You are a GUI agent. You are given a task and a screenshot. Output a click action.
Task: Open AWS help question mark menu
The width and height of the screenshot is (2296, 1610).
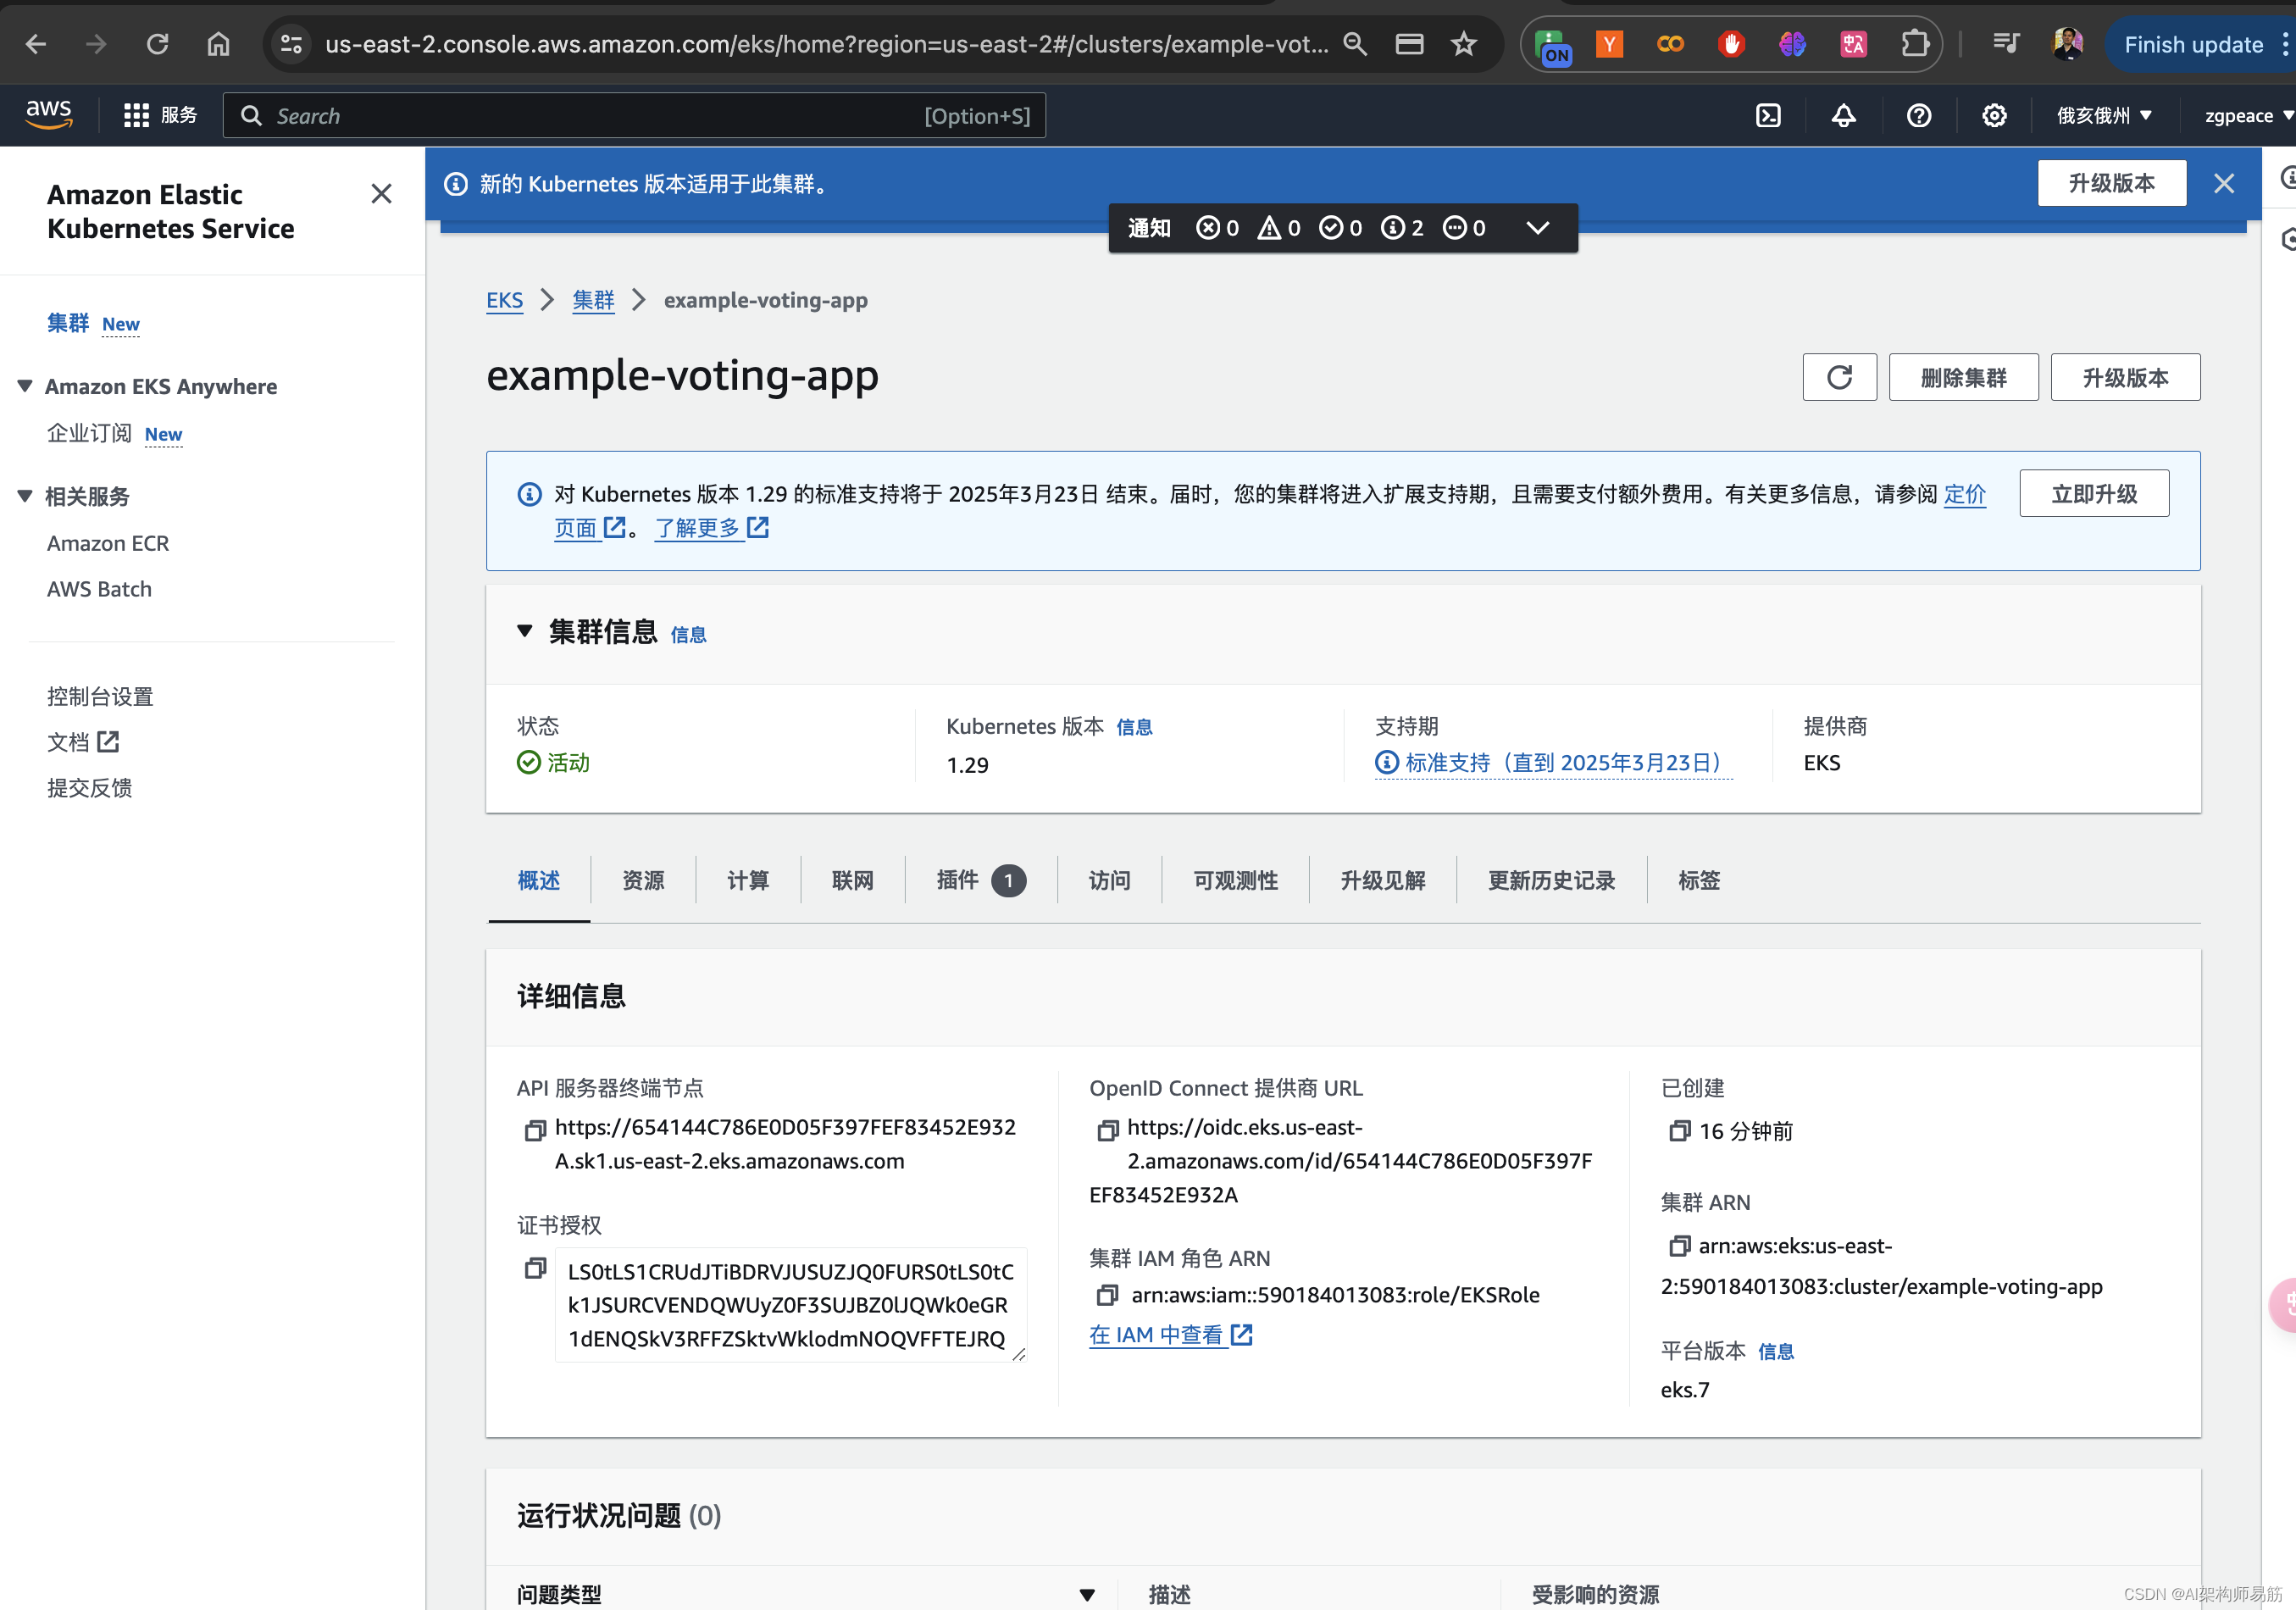tap(1918, 116)
